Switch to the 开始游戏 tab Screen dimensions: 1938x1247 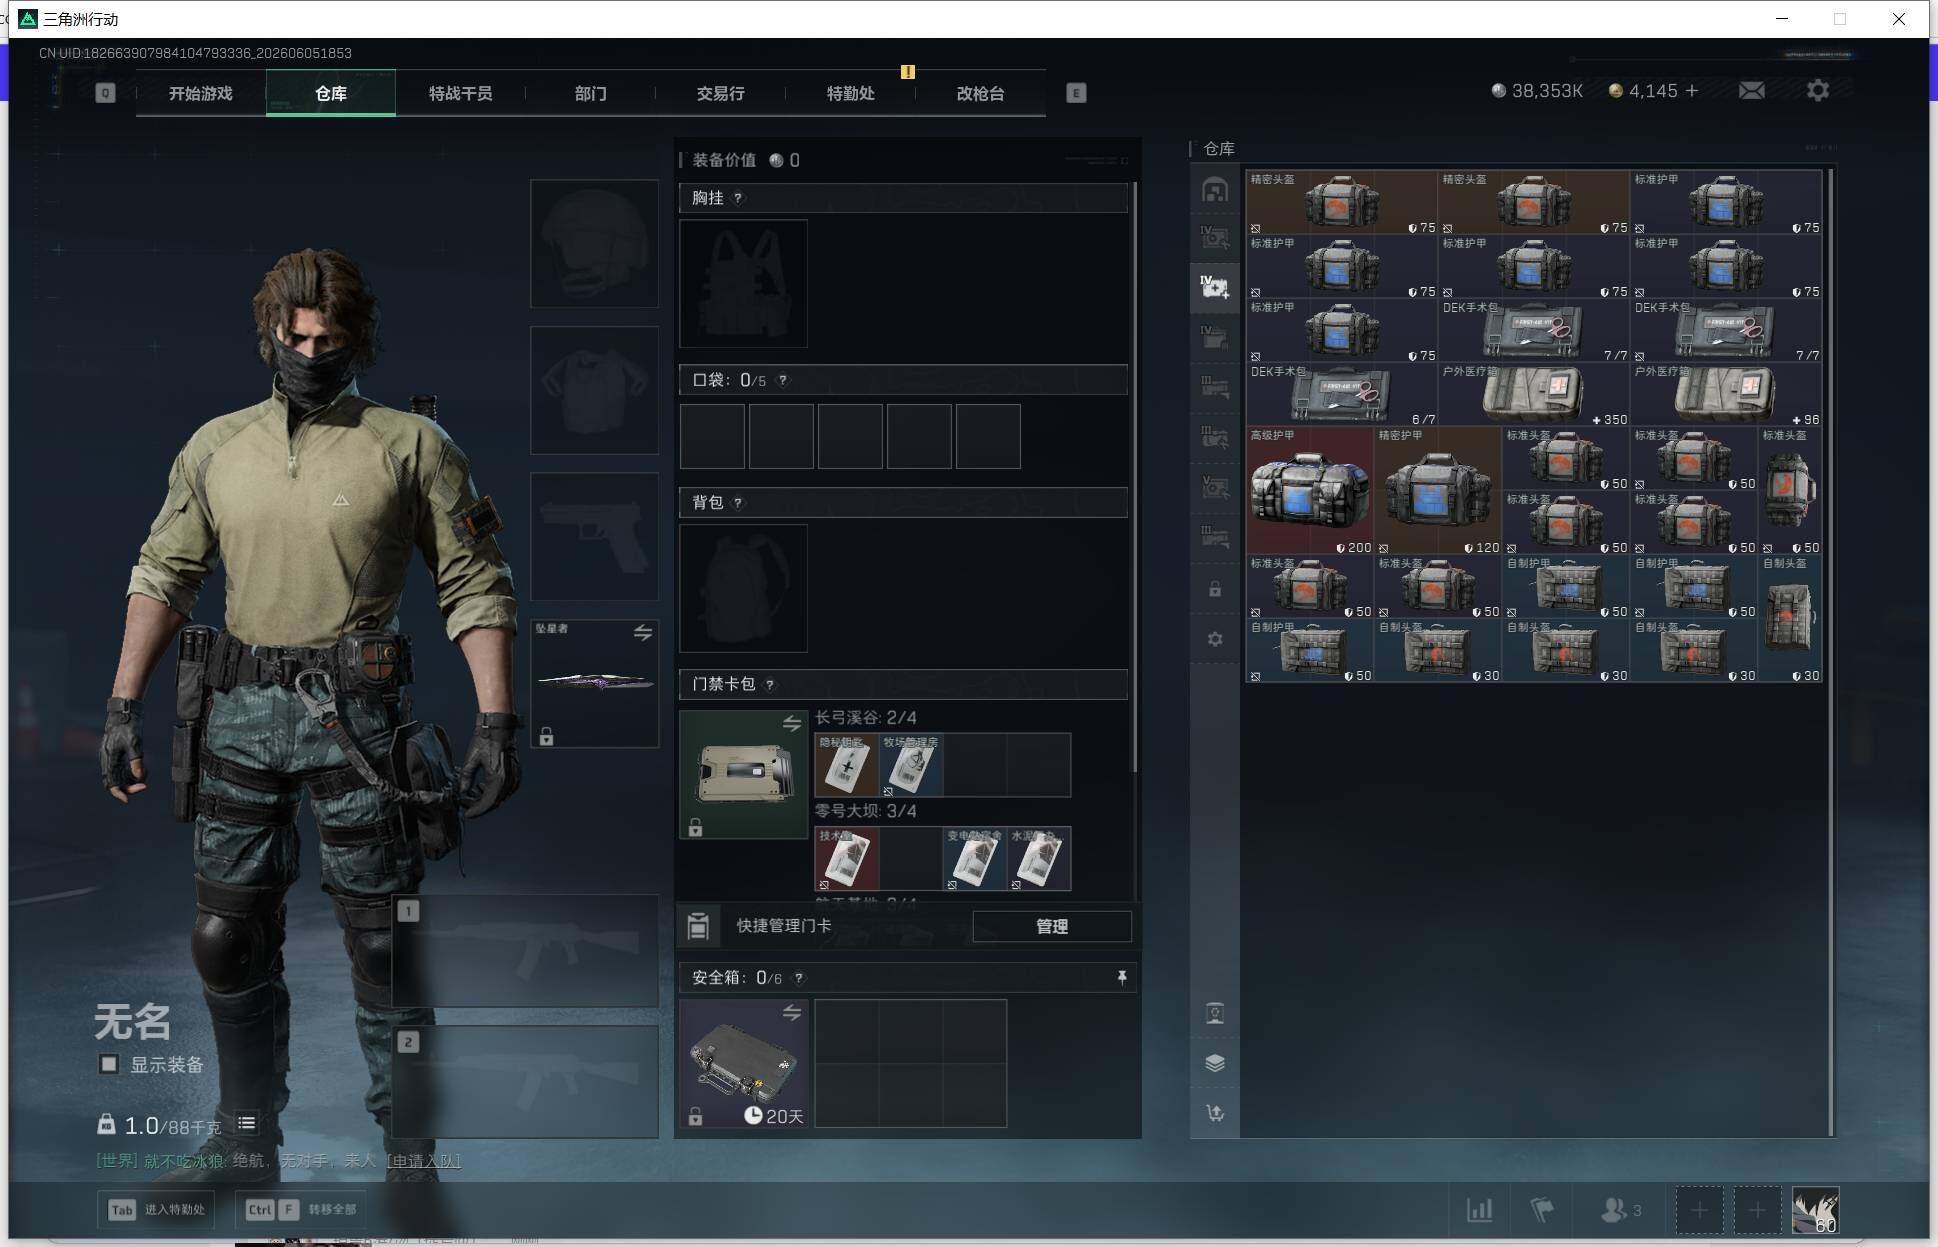pyautogui.click(x=201, y=93)
